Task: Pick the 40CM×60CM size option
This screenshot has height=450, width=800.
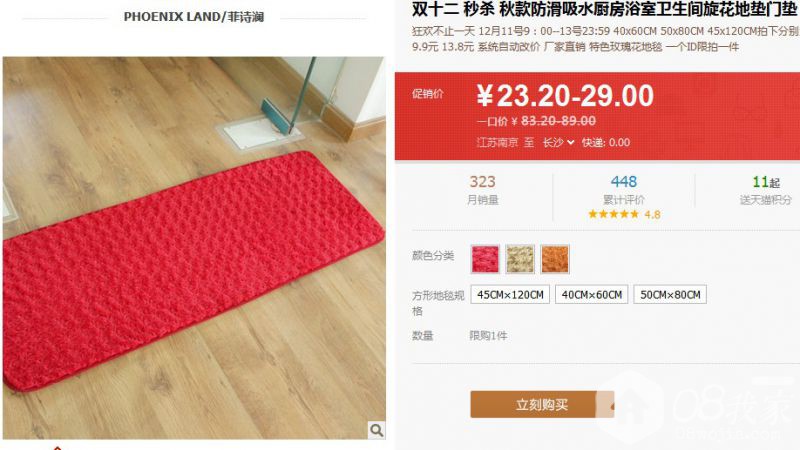Action: coord(592,294)
